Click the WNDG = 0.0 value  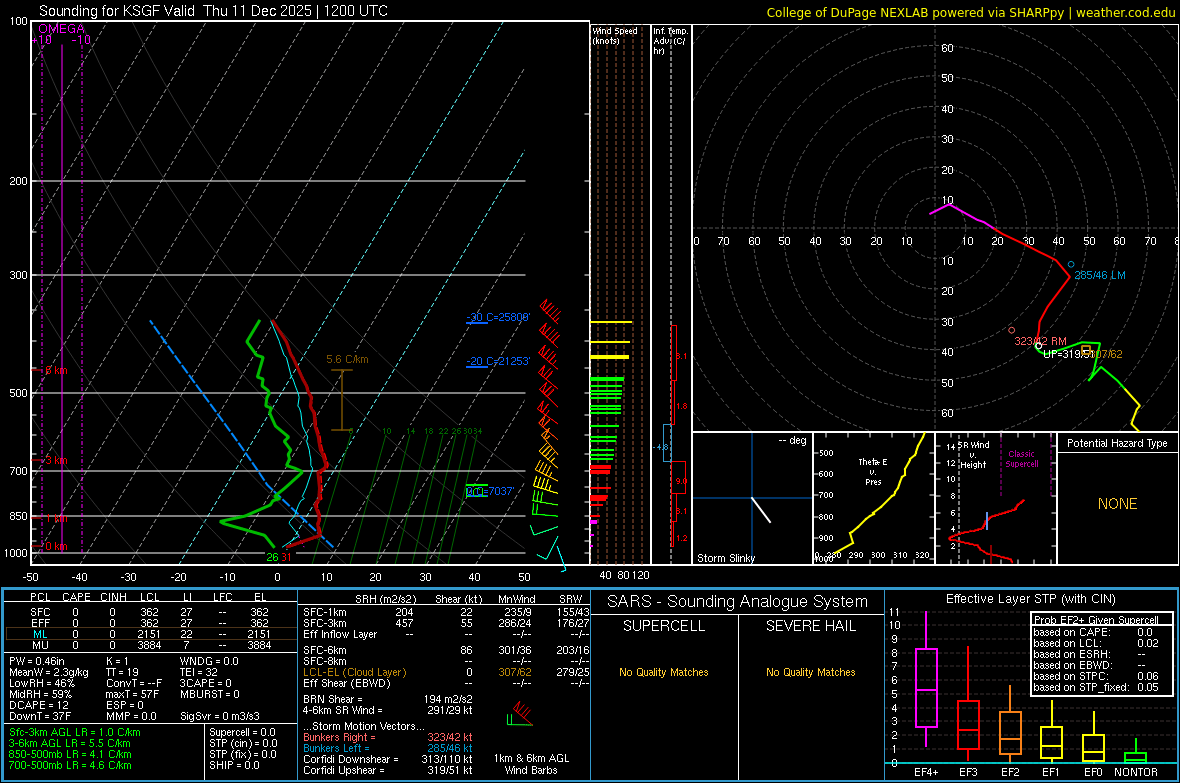pyautogui.click(x=208, y=661)
